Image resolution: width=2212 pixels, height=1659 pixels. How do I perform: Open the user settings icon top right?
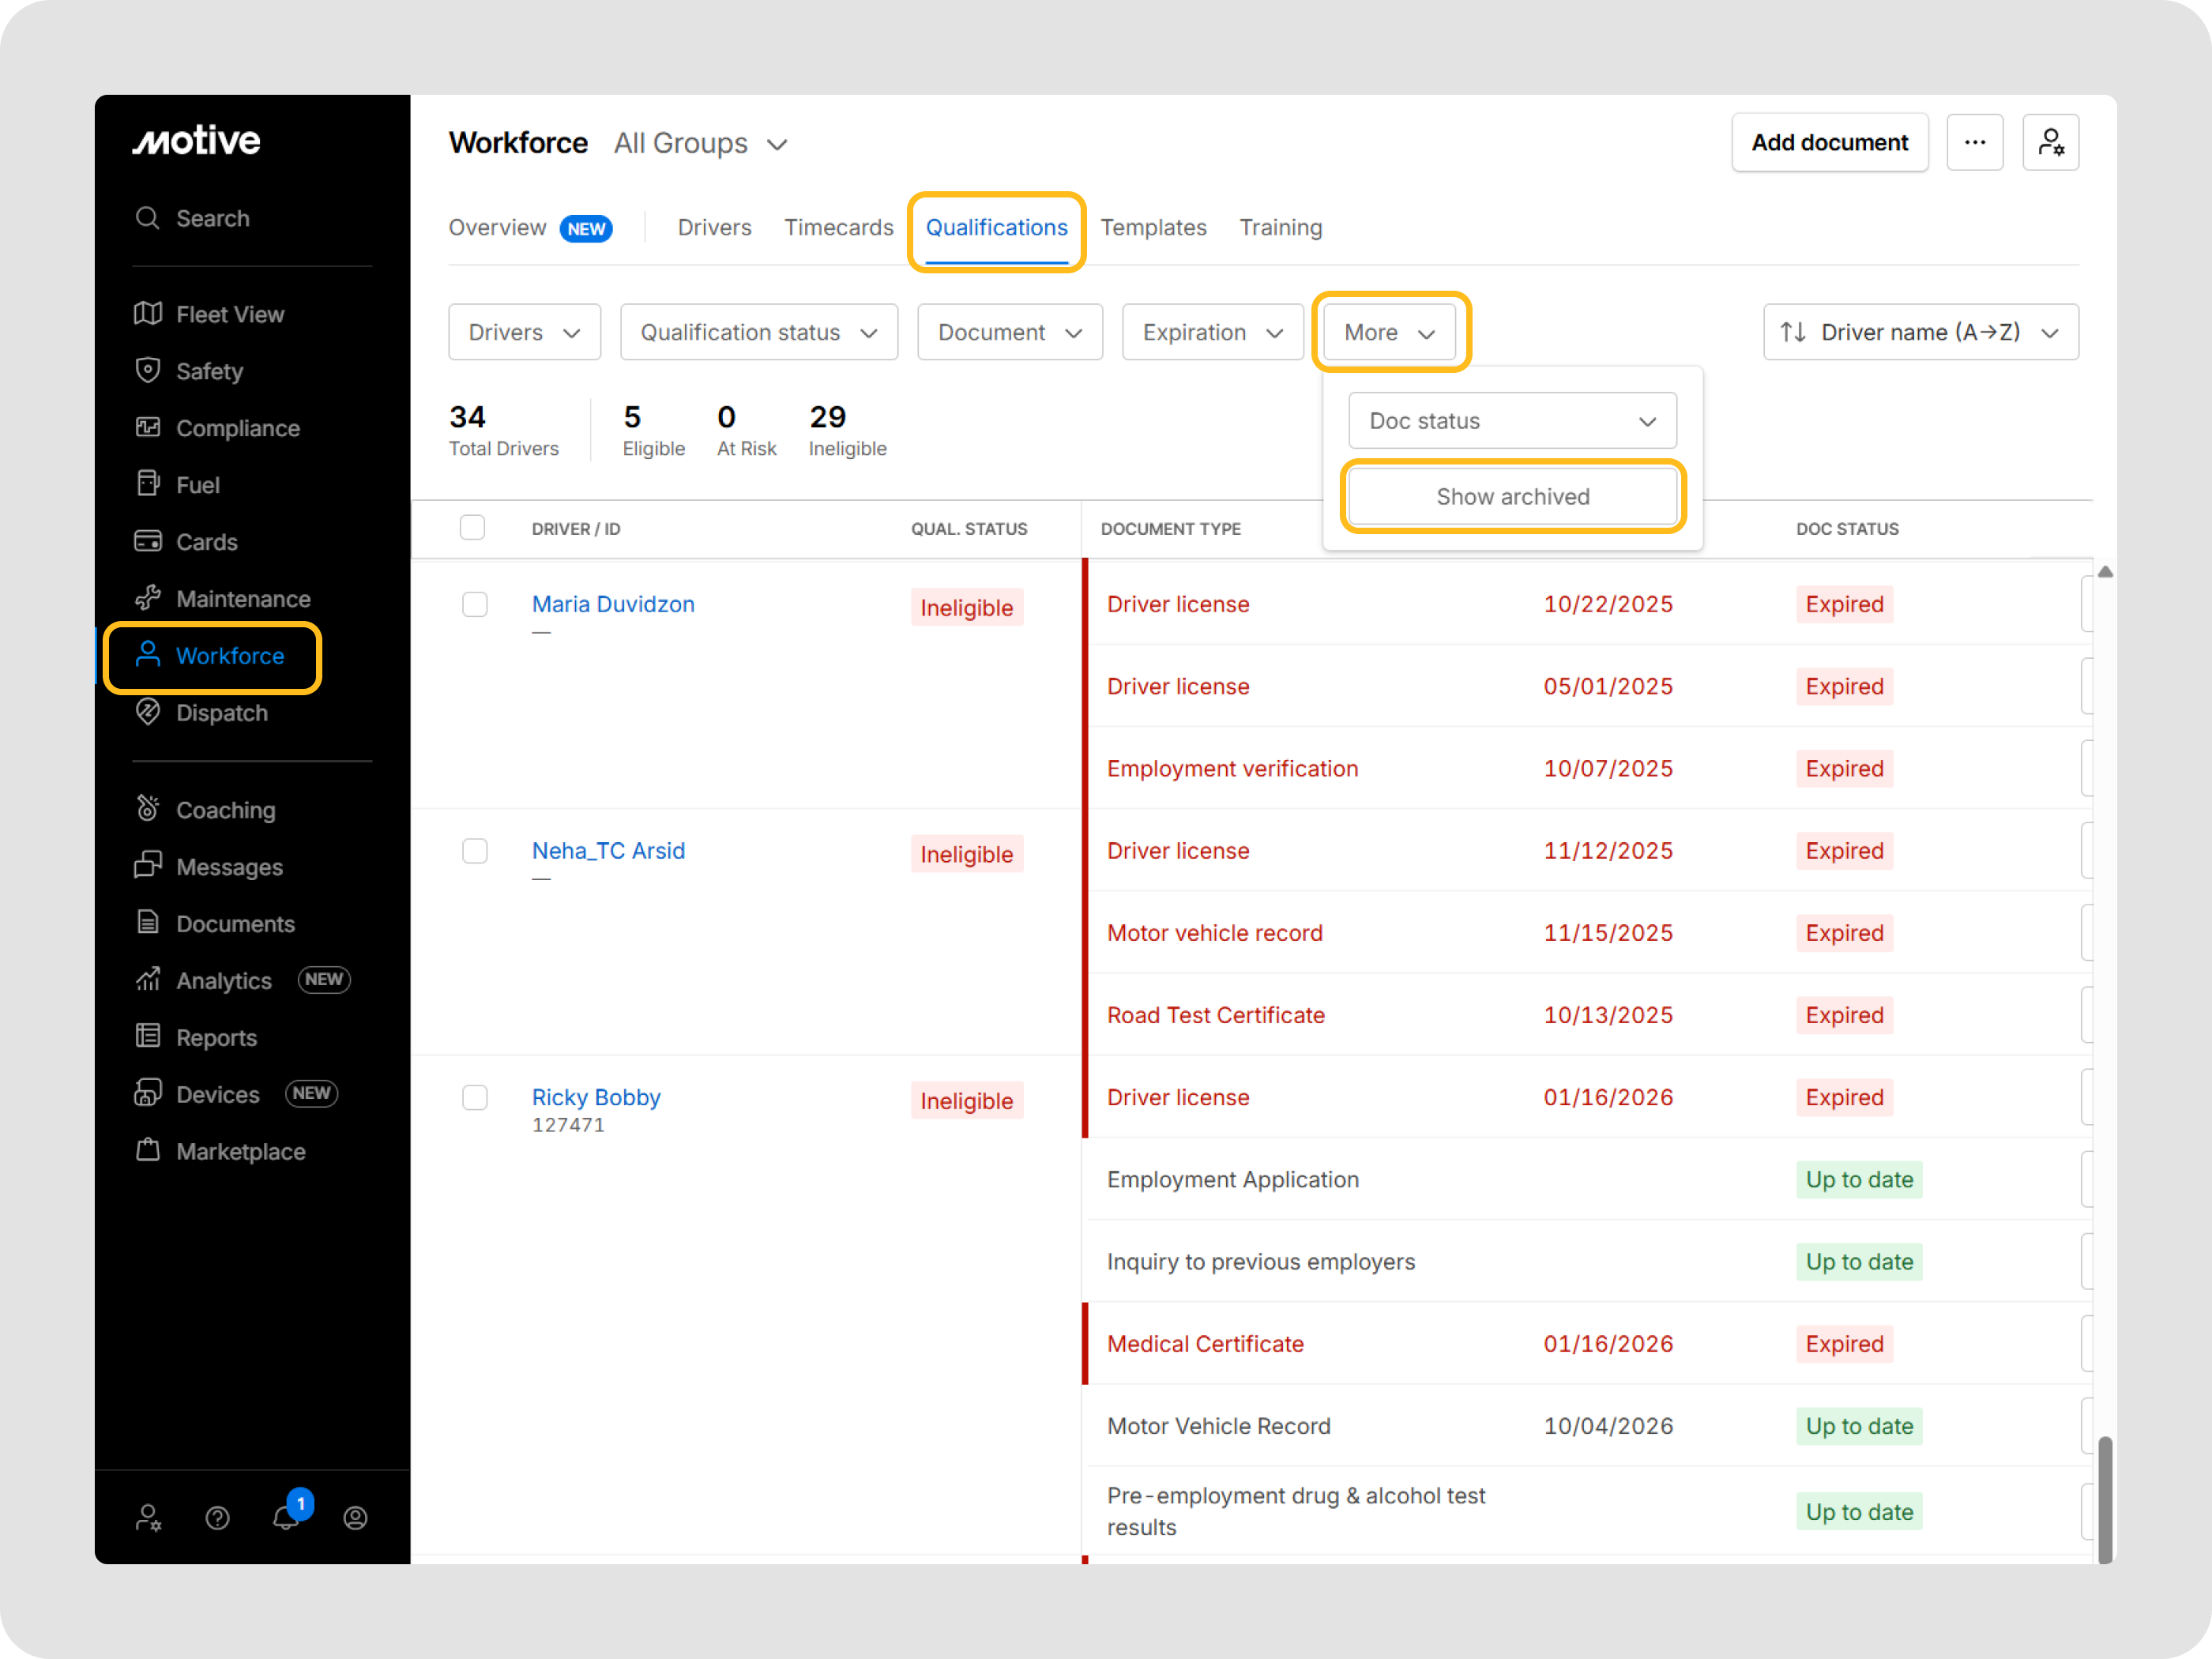click(2050, 143)
